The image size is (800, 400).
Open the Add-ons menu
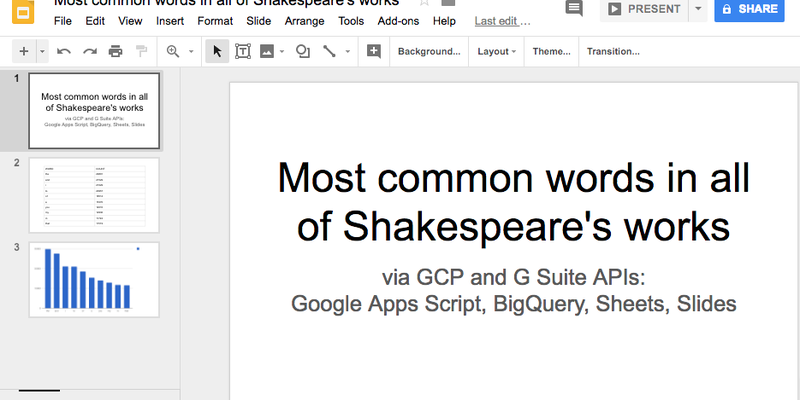(x=398, y=21)
